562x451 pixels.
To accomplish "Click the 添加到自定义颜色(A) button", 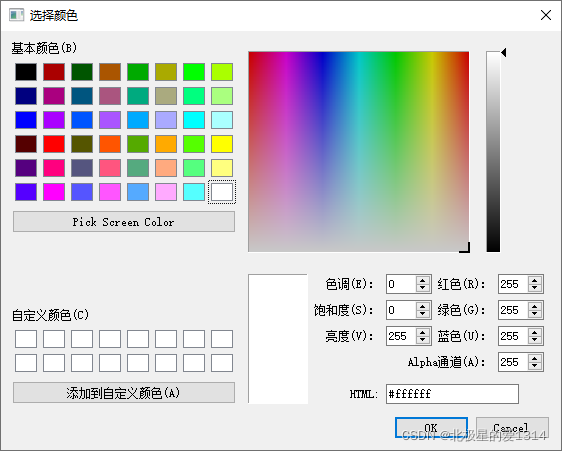I will pos(124,393).
